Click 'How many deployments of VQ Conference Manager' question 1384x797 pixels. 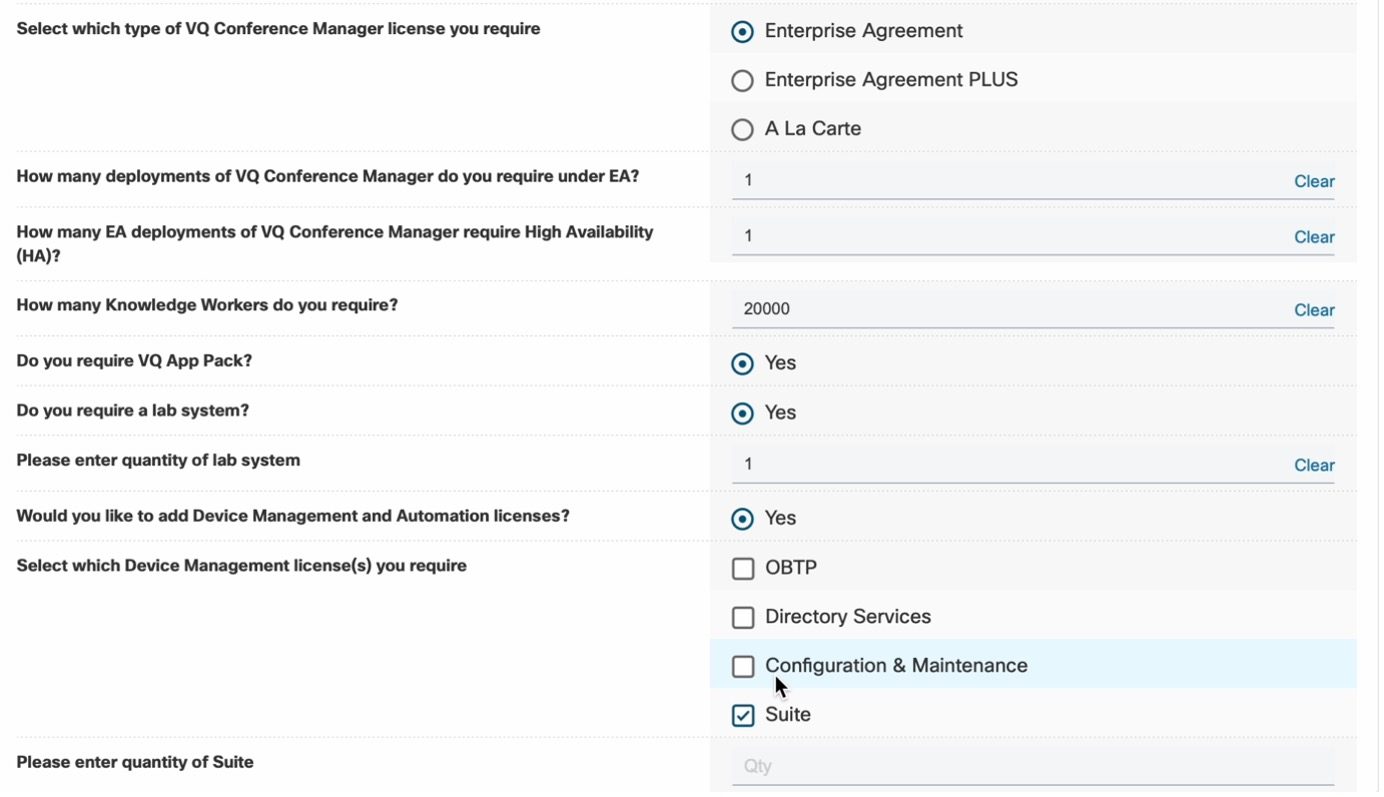pos(329,178)
